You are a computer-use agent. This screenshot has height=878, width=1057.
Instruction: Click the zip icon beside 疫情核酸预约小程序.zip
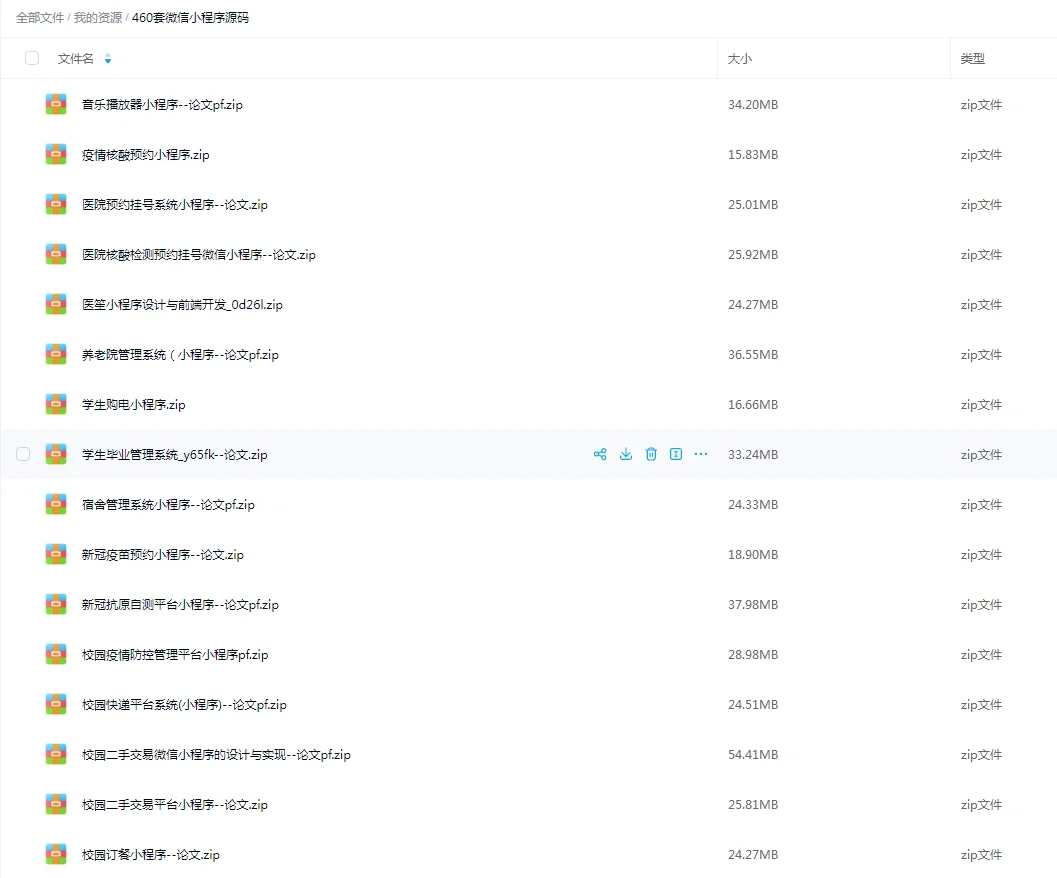tap(56, 154)
